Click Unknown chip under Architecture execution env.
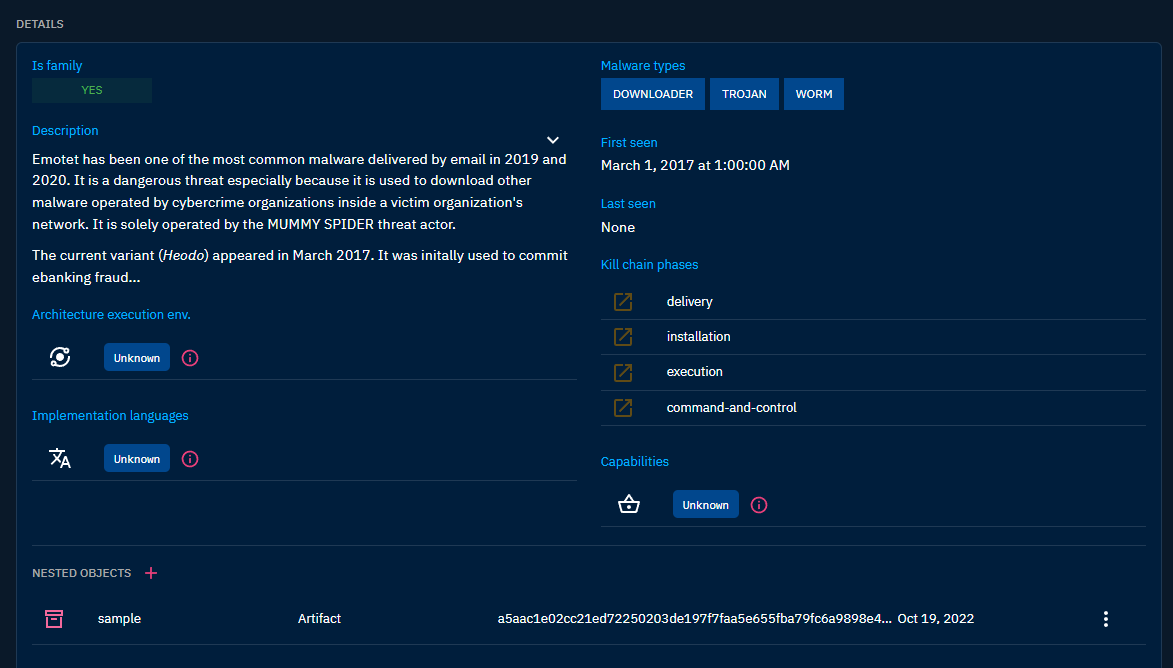1173x668 pixels. tap(137, 358)
